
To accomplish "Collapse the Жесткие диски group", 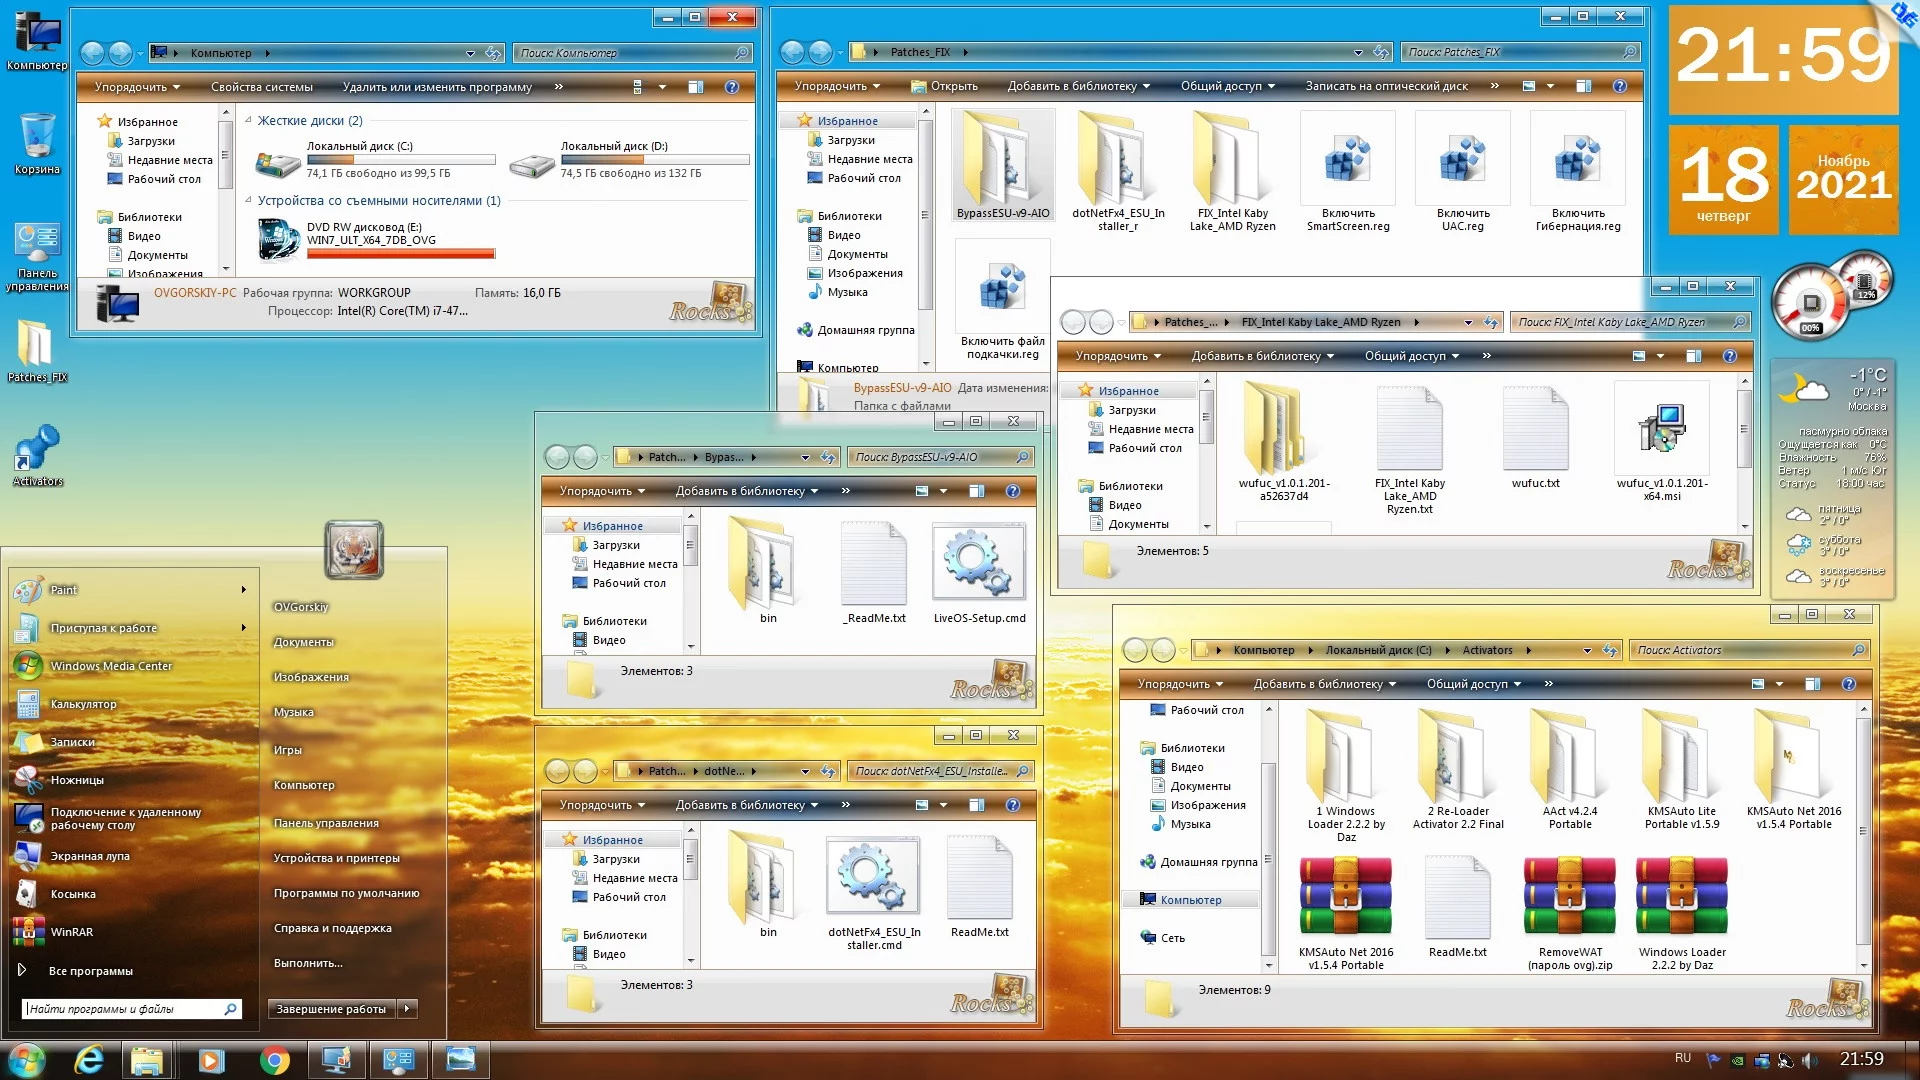I will 249,120.
